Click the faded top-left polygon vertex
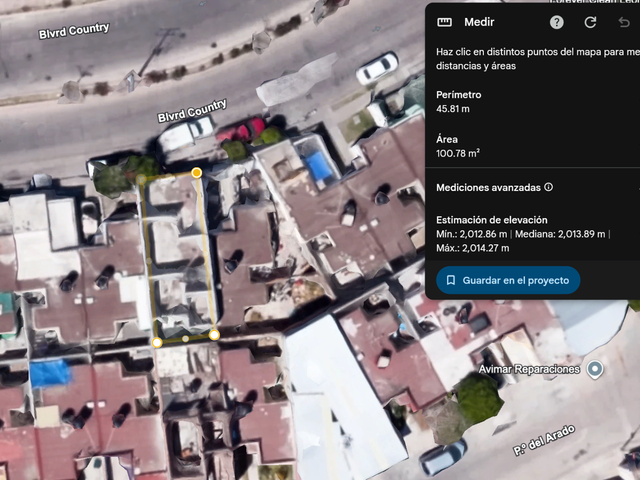Screen dimensions: 640x480 (x=141, y=179)
